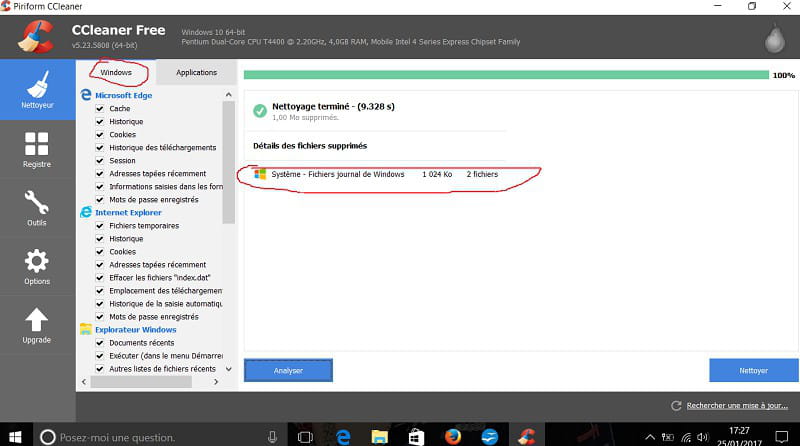Click the Détails des fichiers supprimés heading
The height and width of the screenshot is (446, 800).
pyautogui.click(x=310, y=146)
